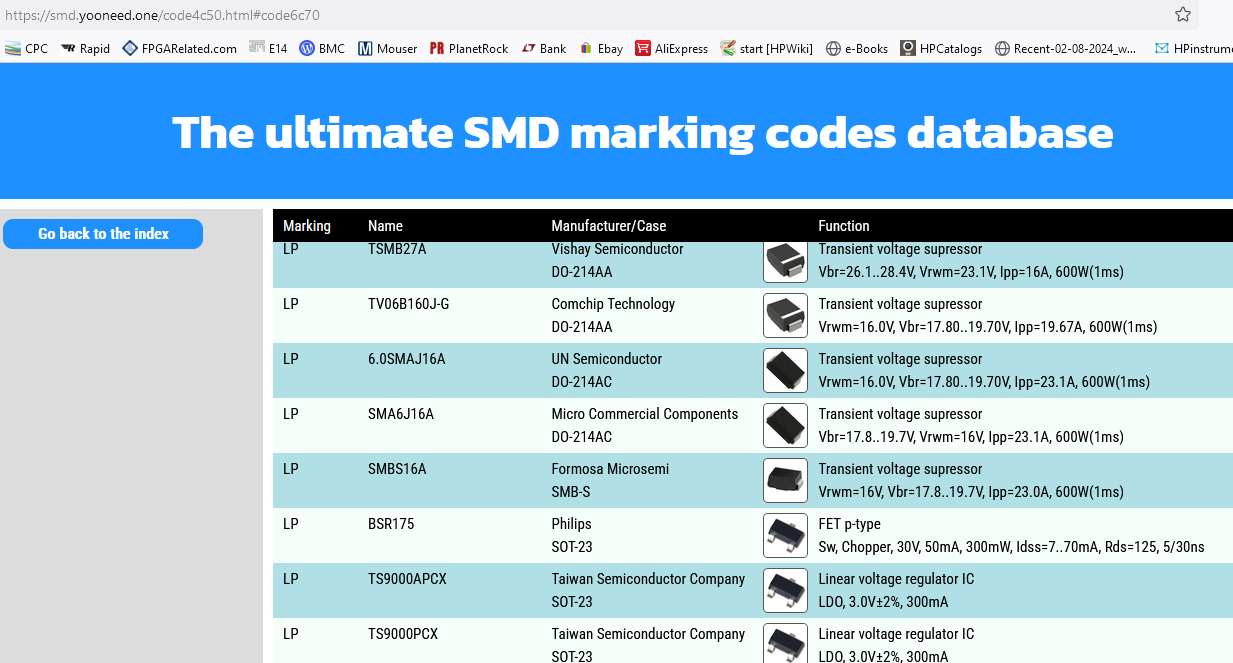Click the BSR175 SOT-23 package image

tap(785, 535)
